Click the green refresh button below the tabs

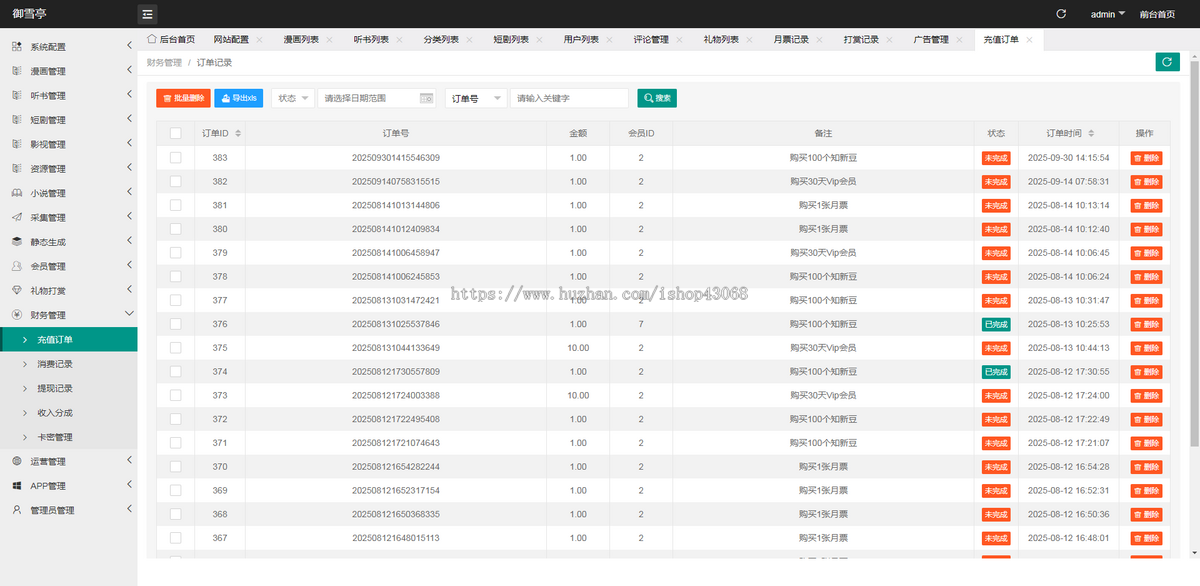[1167, 63]
